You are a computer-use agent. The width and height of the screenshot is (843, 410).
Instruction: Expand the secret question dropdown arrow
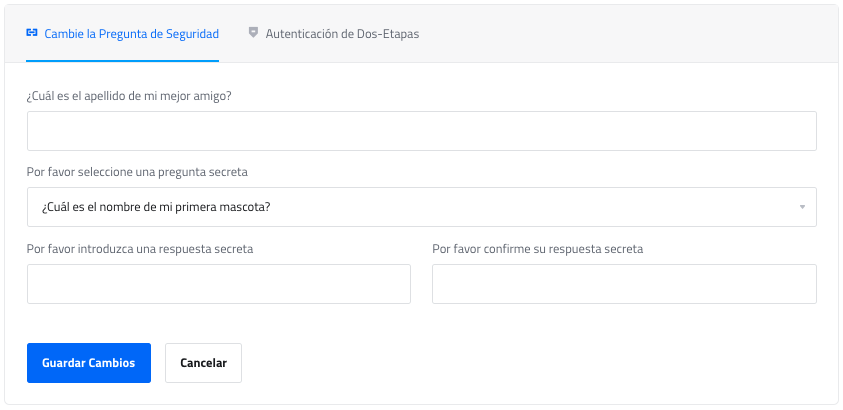click(802, 207)
